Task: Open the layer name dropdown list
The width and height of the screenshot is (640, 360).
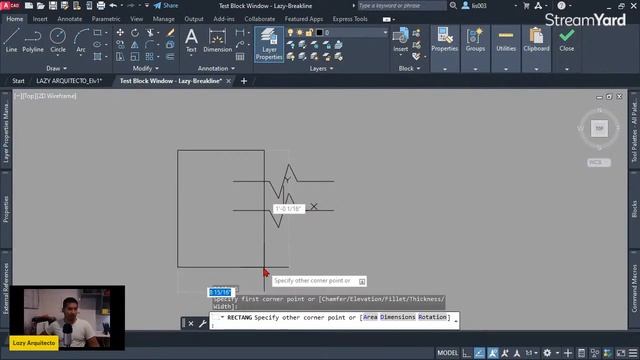Action: click(385, 32)
